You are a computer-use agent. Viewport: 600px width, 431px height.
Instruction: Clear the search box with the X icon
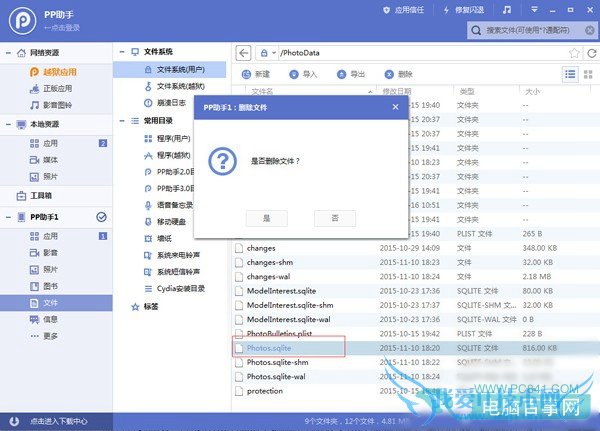click(x=590, y=30)
